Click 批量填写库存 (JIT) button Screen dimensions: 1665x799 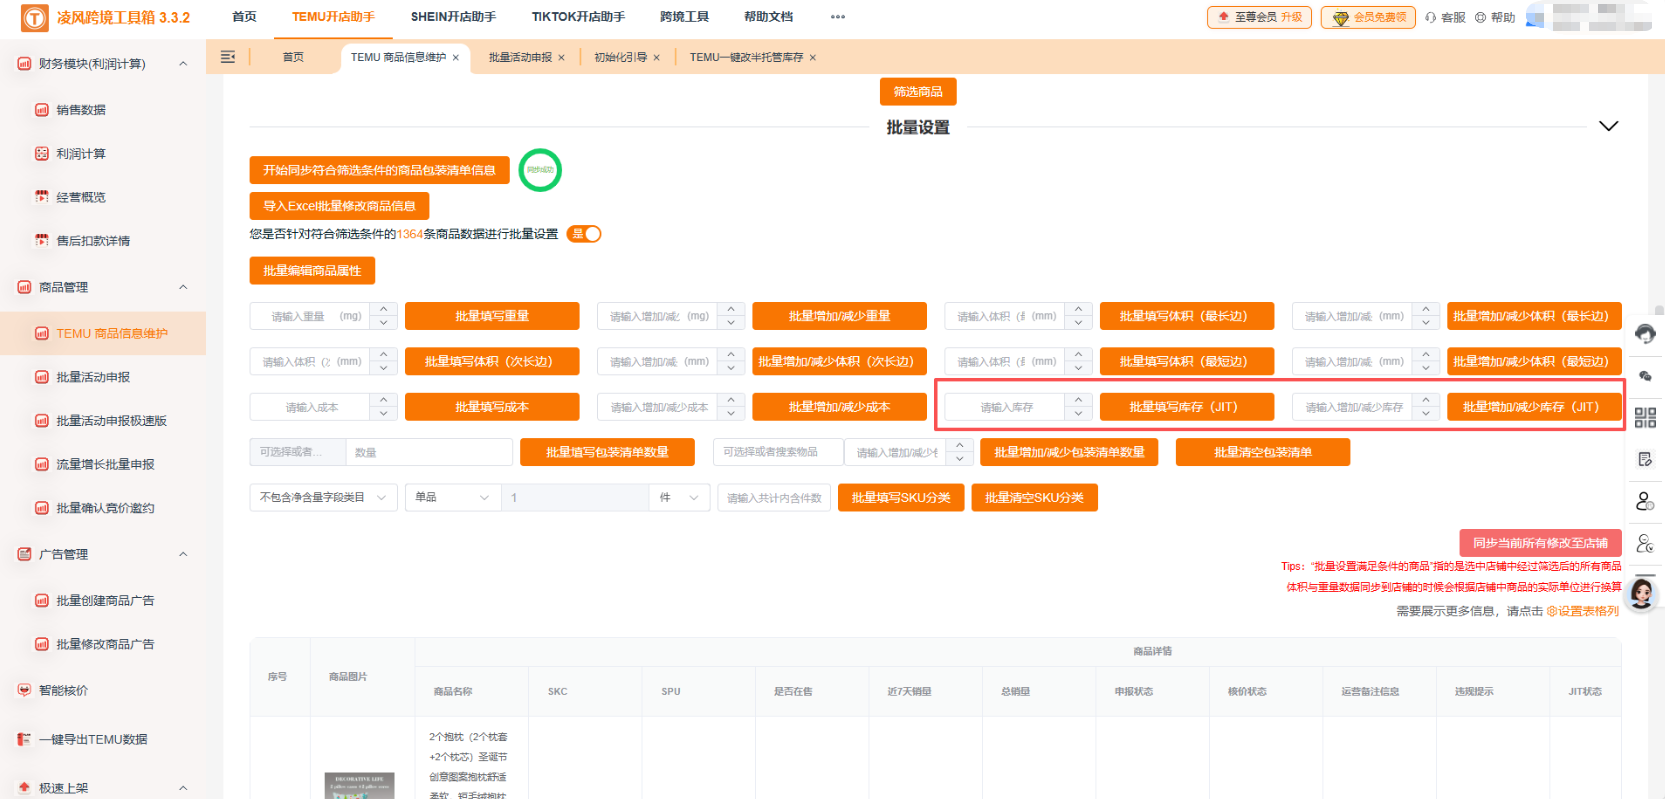coord(1187,407)
